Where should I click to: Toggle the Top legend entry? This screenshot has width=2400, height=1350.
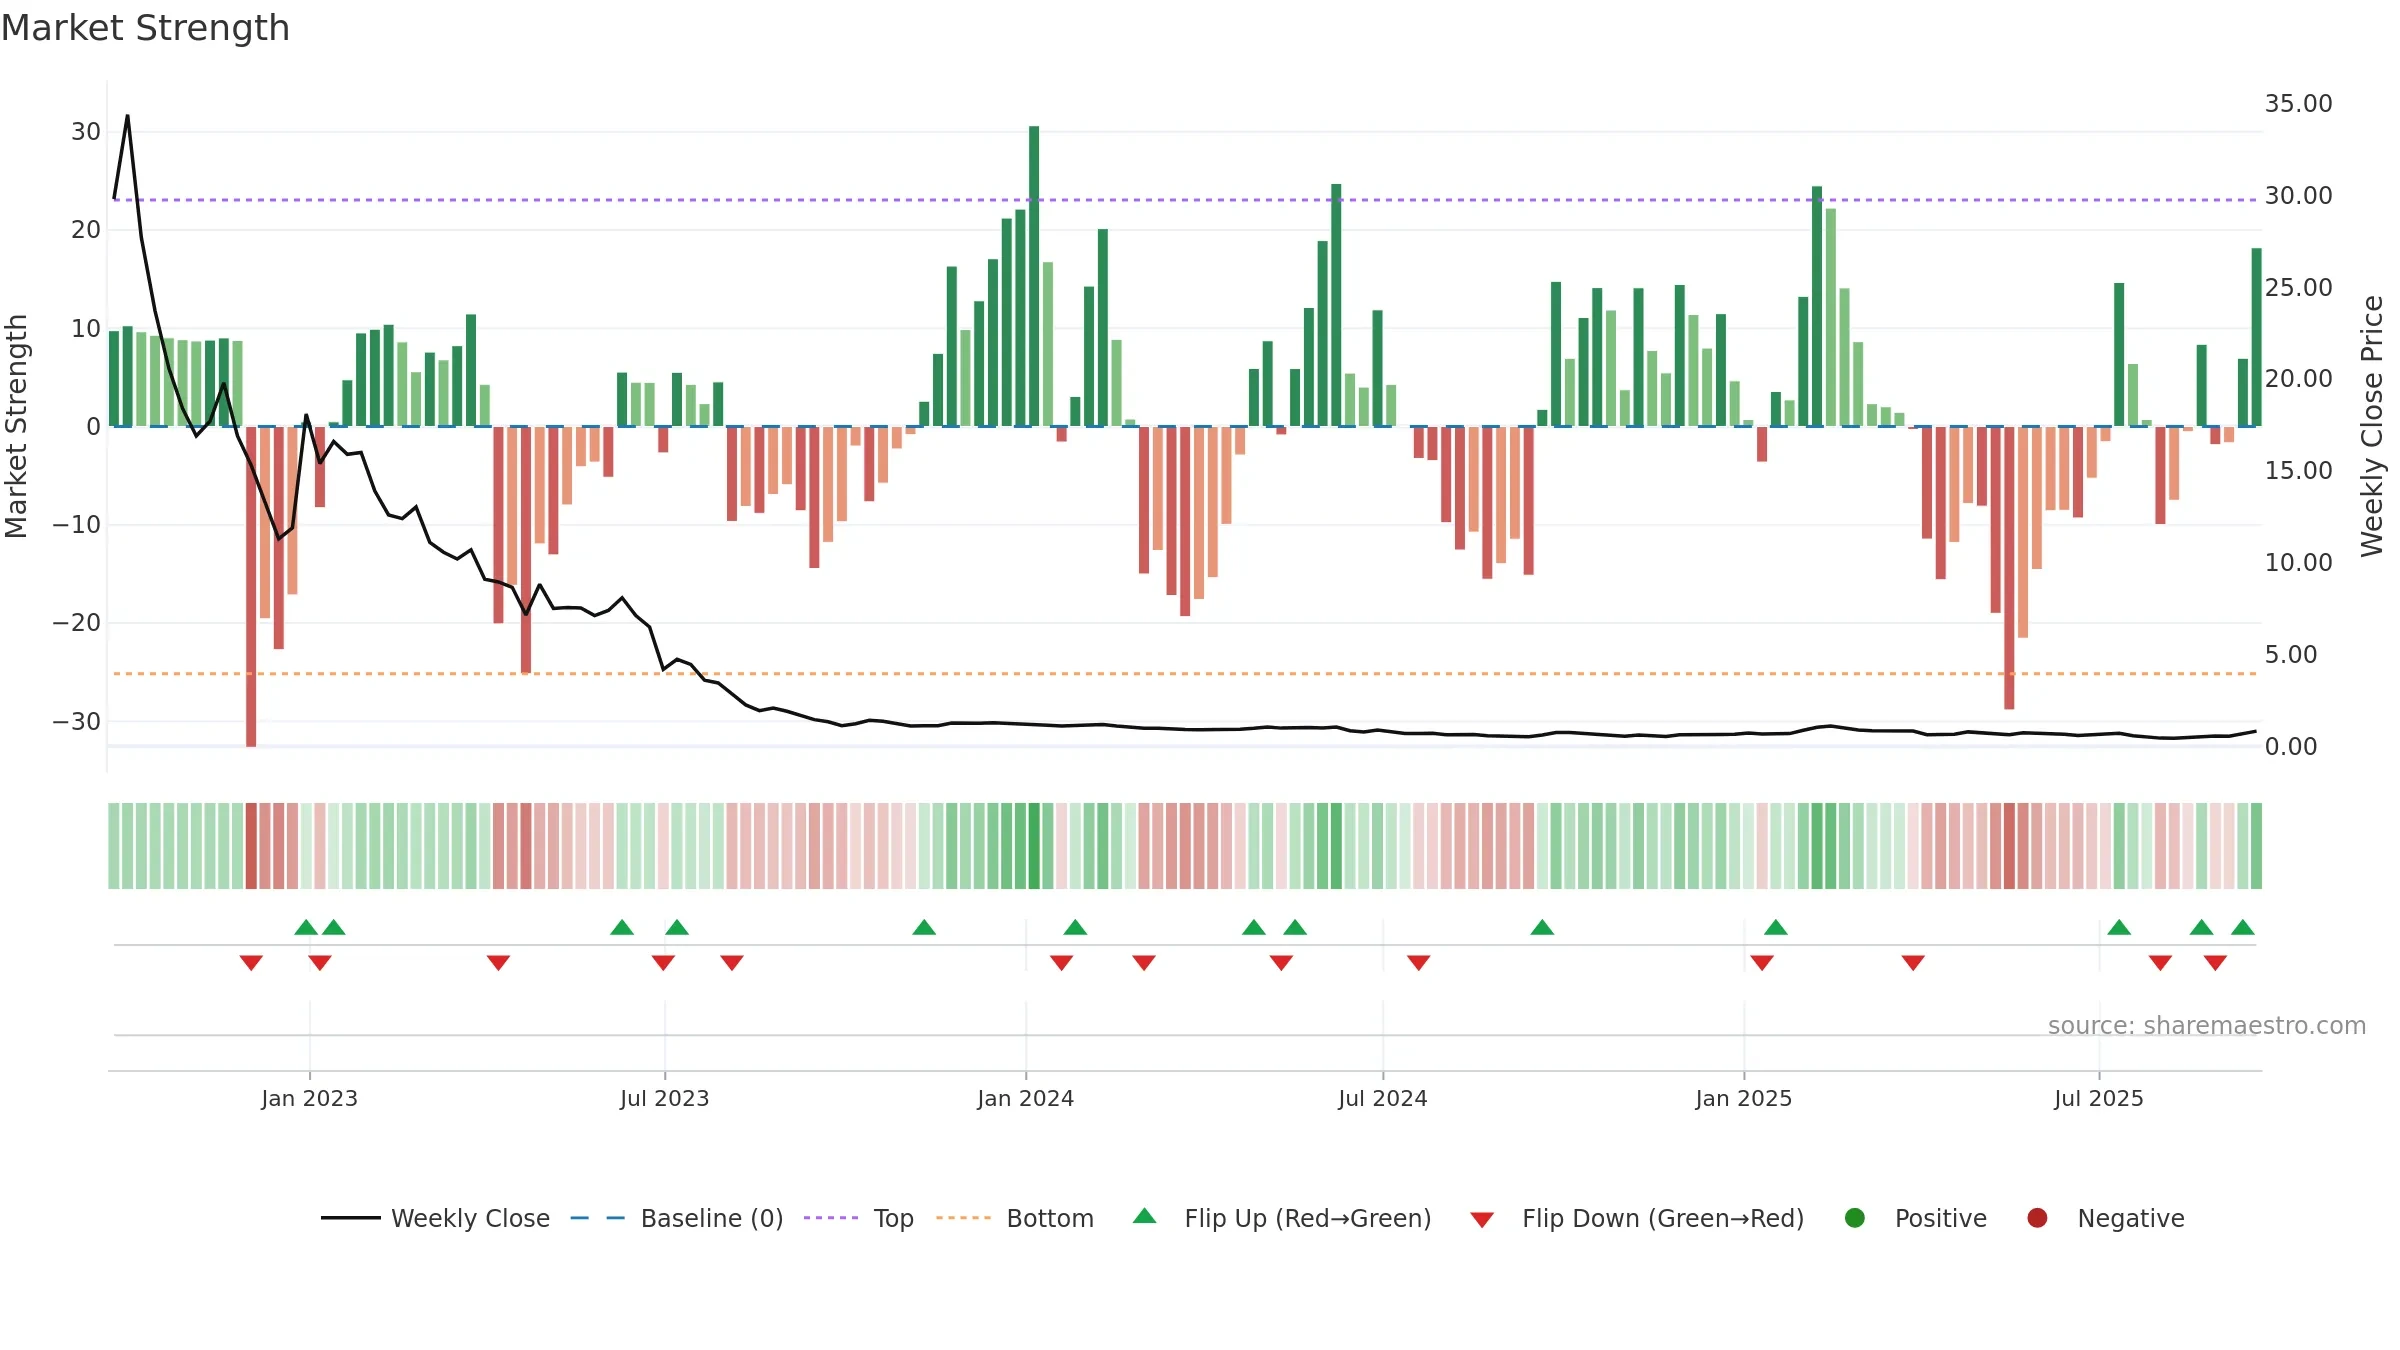[859, 1218]
